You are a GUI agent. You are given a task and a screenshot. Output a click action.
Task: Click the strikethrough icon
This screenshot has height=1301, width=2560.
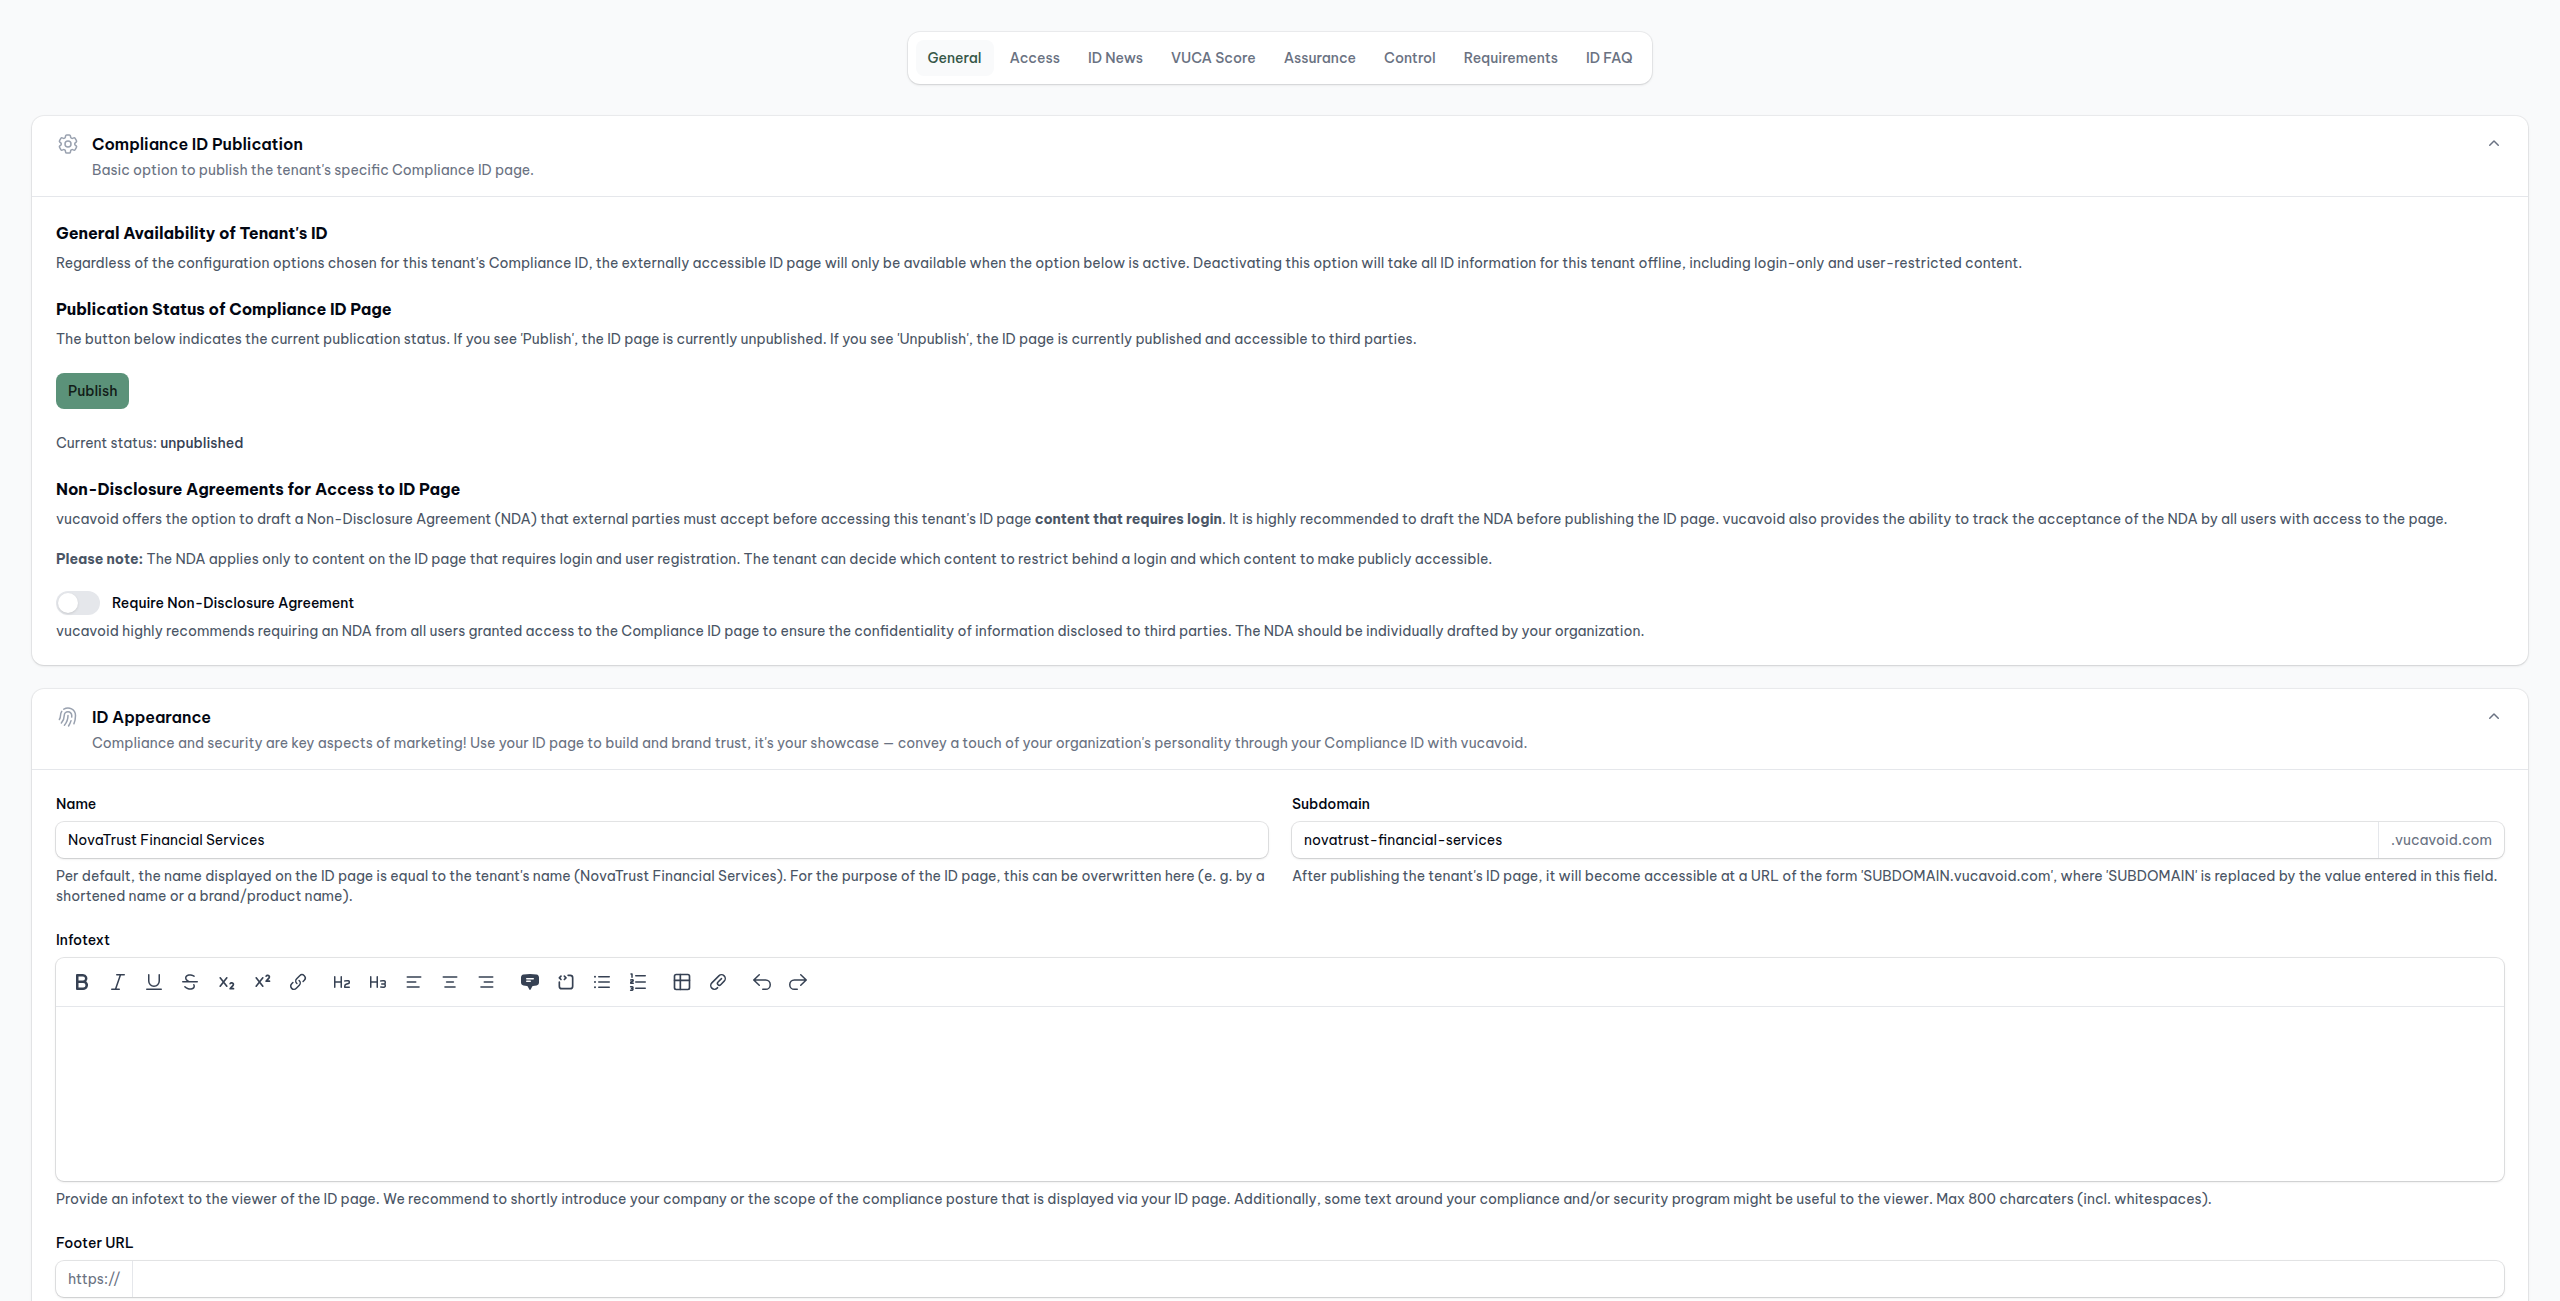coord(190,982)
